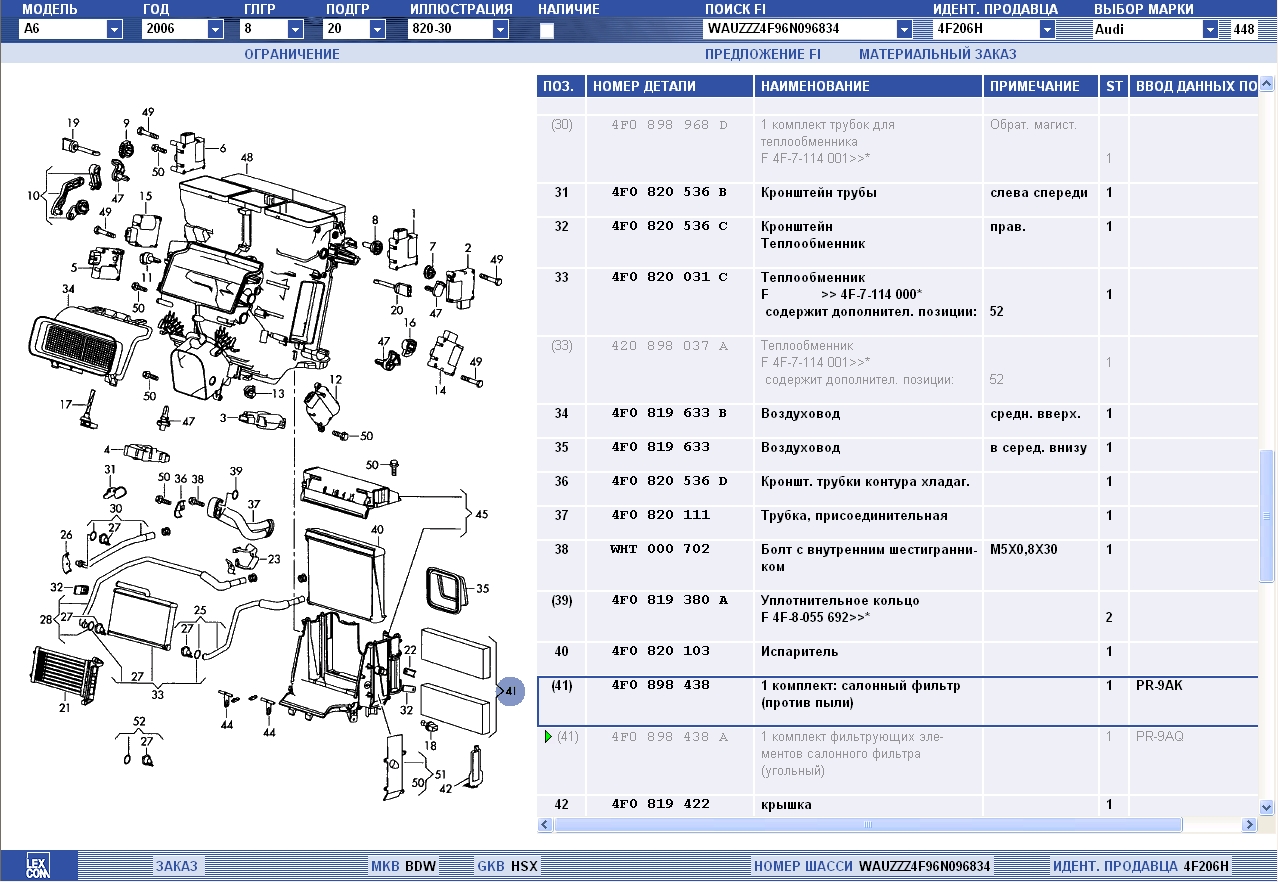The width and height of the screenshot is (1278, 882).
Task: Select part number 4F0 820 536 D
Action: click(x=669, y=482)
